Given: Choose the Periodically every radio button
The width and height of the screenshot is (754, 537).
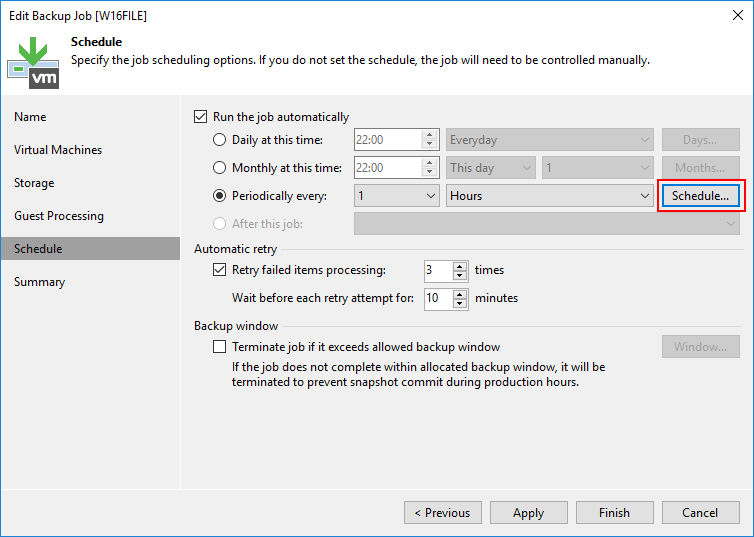Looking at the screenshot, I should (x=220, y=196).
